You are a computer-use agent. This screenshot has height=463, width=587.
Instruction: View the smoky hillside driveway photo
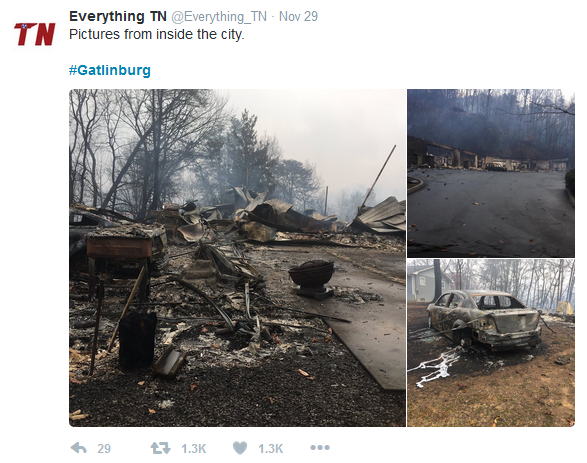point(491,173)
